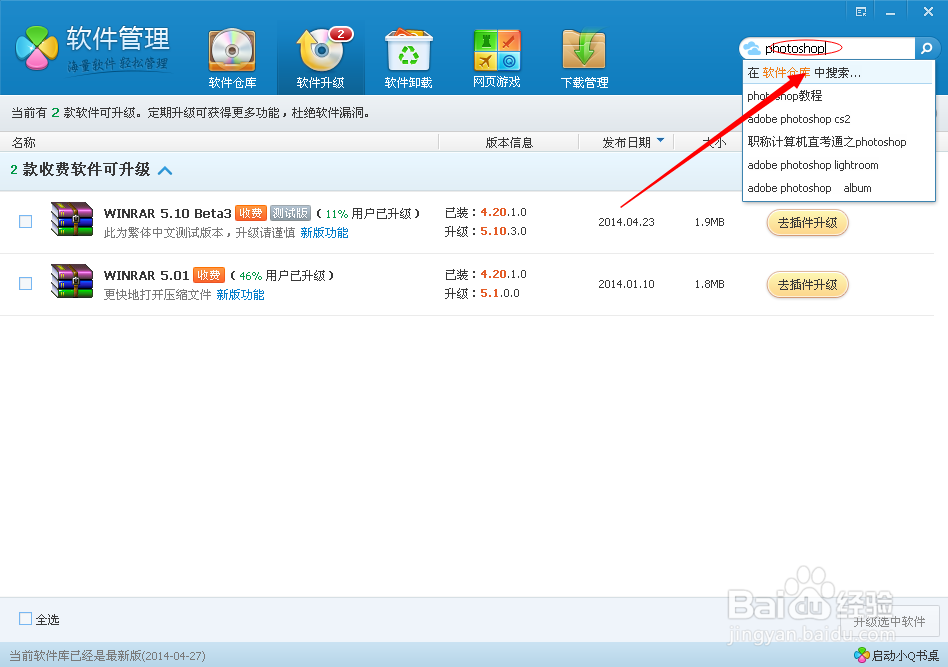Enable the 全选 (Select All) checkbox
This screenshot has width=948, height=667.
point(23,619)
